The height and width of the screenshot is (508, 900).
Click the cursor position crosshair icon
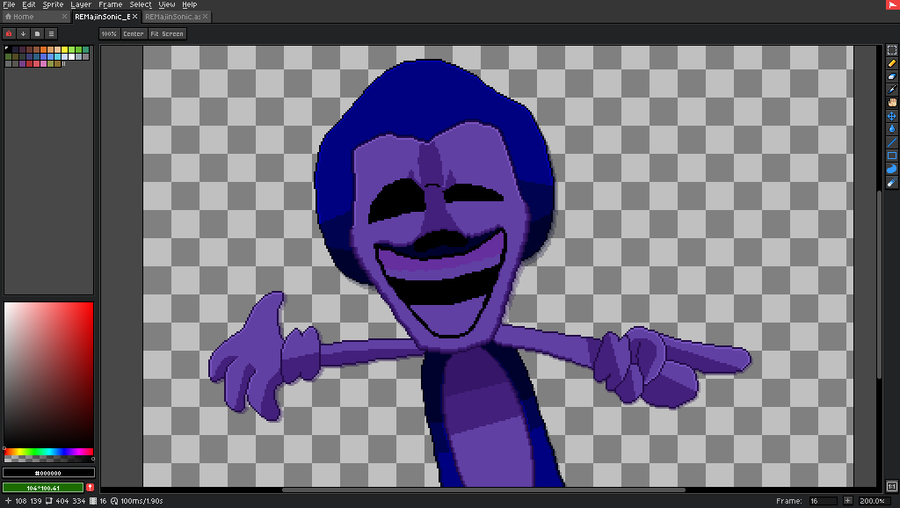click(8, 501)
